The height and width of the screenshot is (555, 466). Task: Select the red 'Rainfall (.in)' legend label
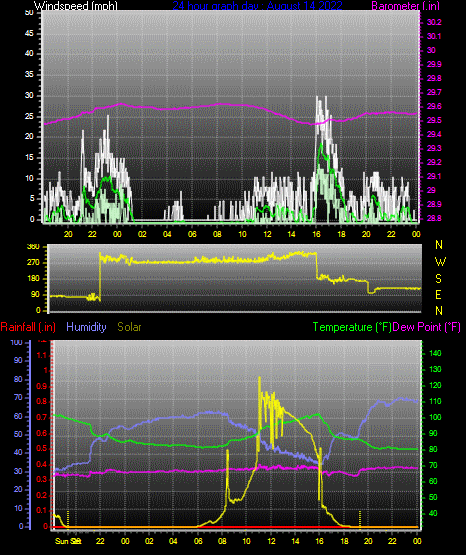coord(28,327)
